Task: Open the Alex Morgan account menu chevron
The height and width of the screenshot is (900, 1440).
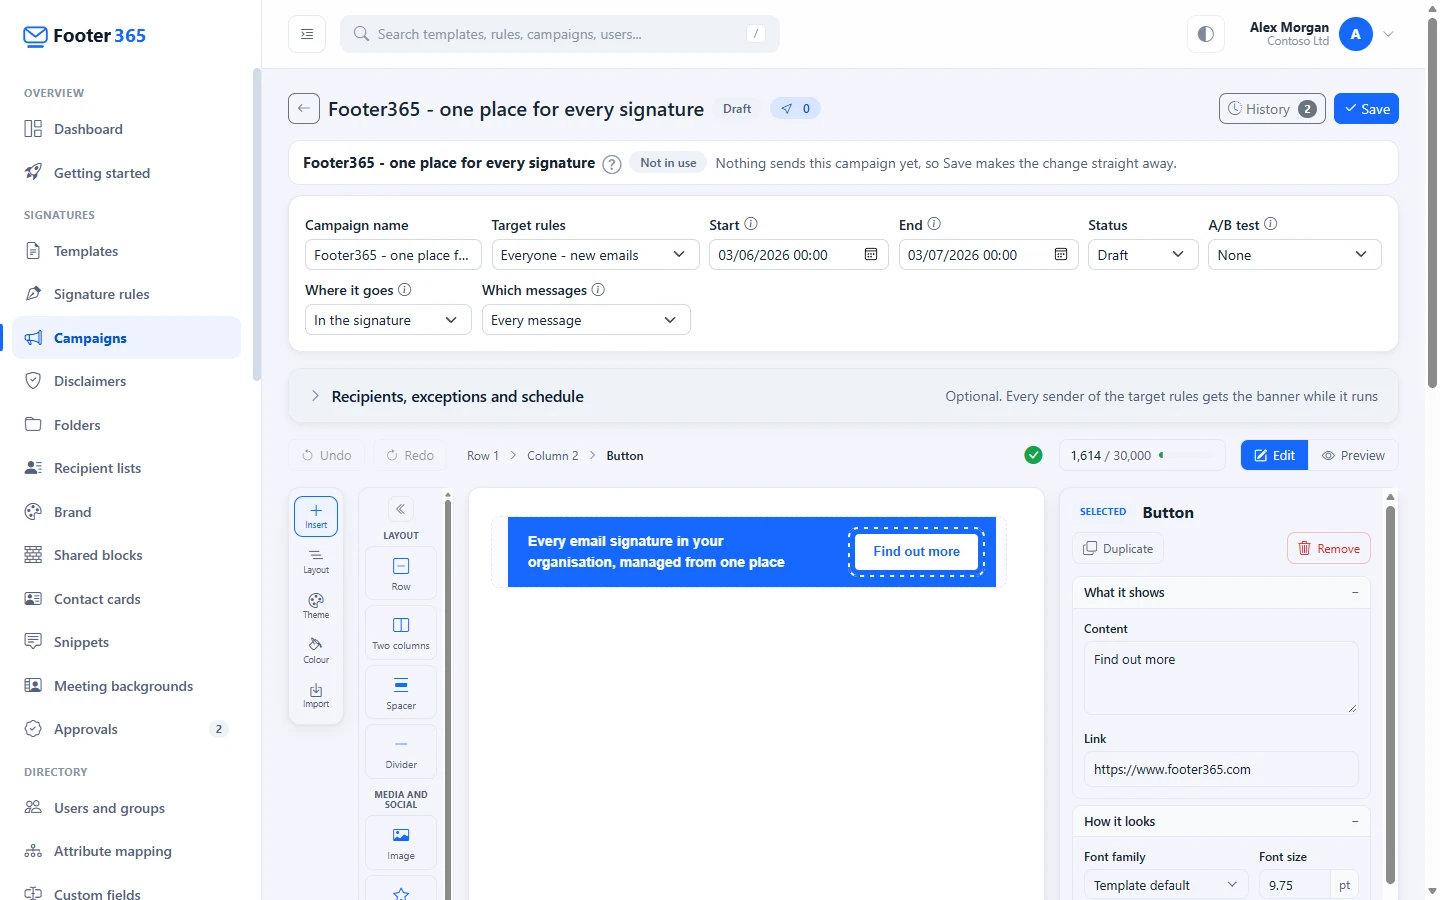Action: tap(1389, 34)
